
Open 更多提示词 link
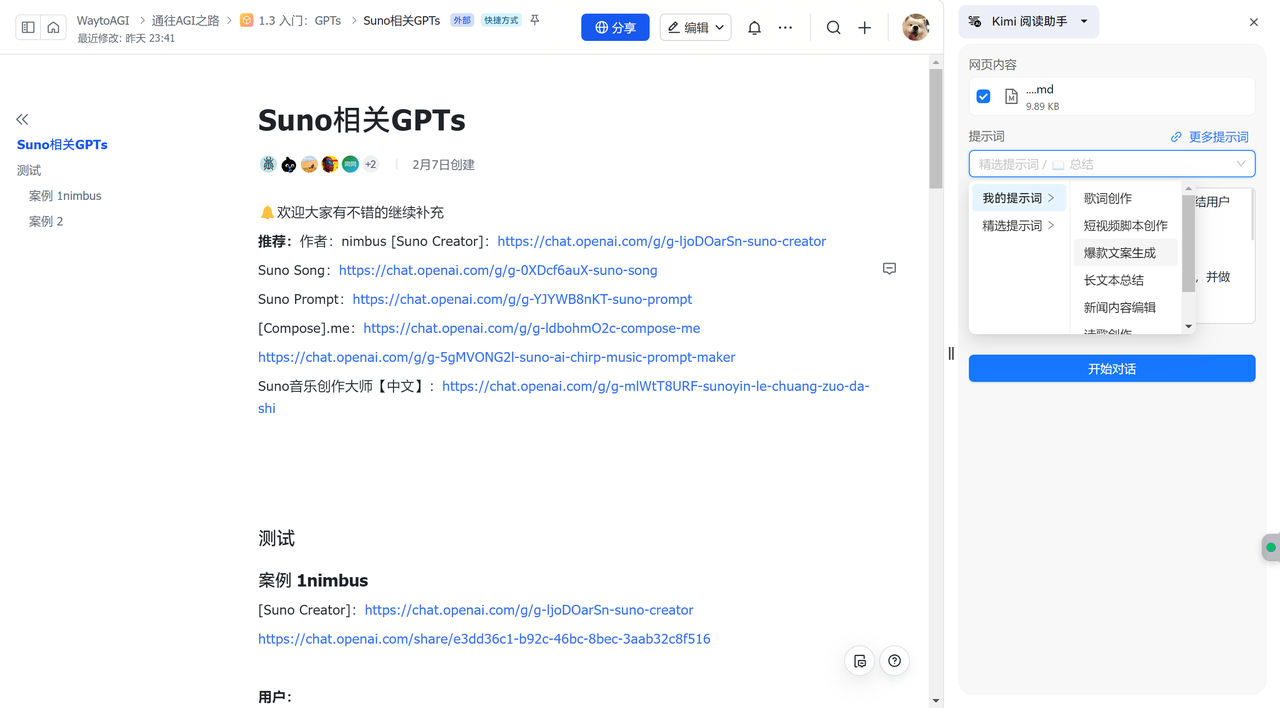(1210, 137)
